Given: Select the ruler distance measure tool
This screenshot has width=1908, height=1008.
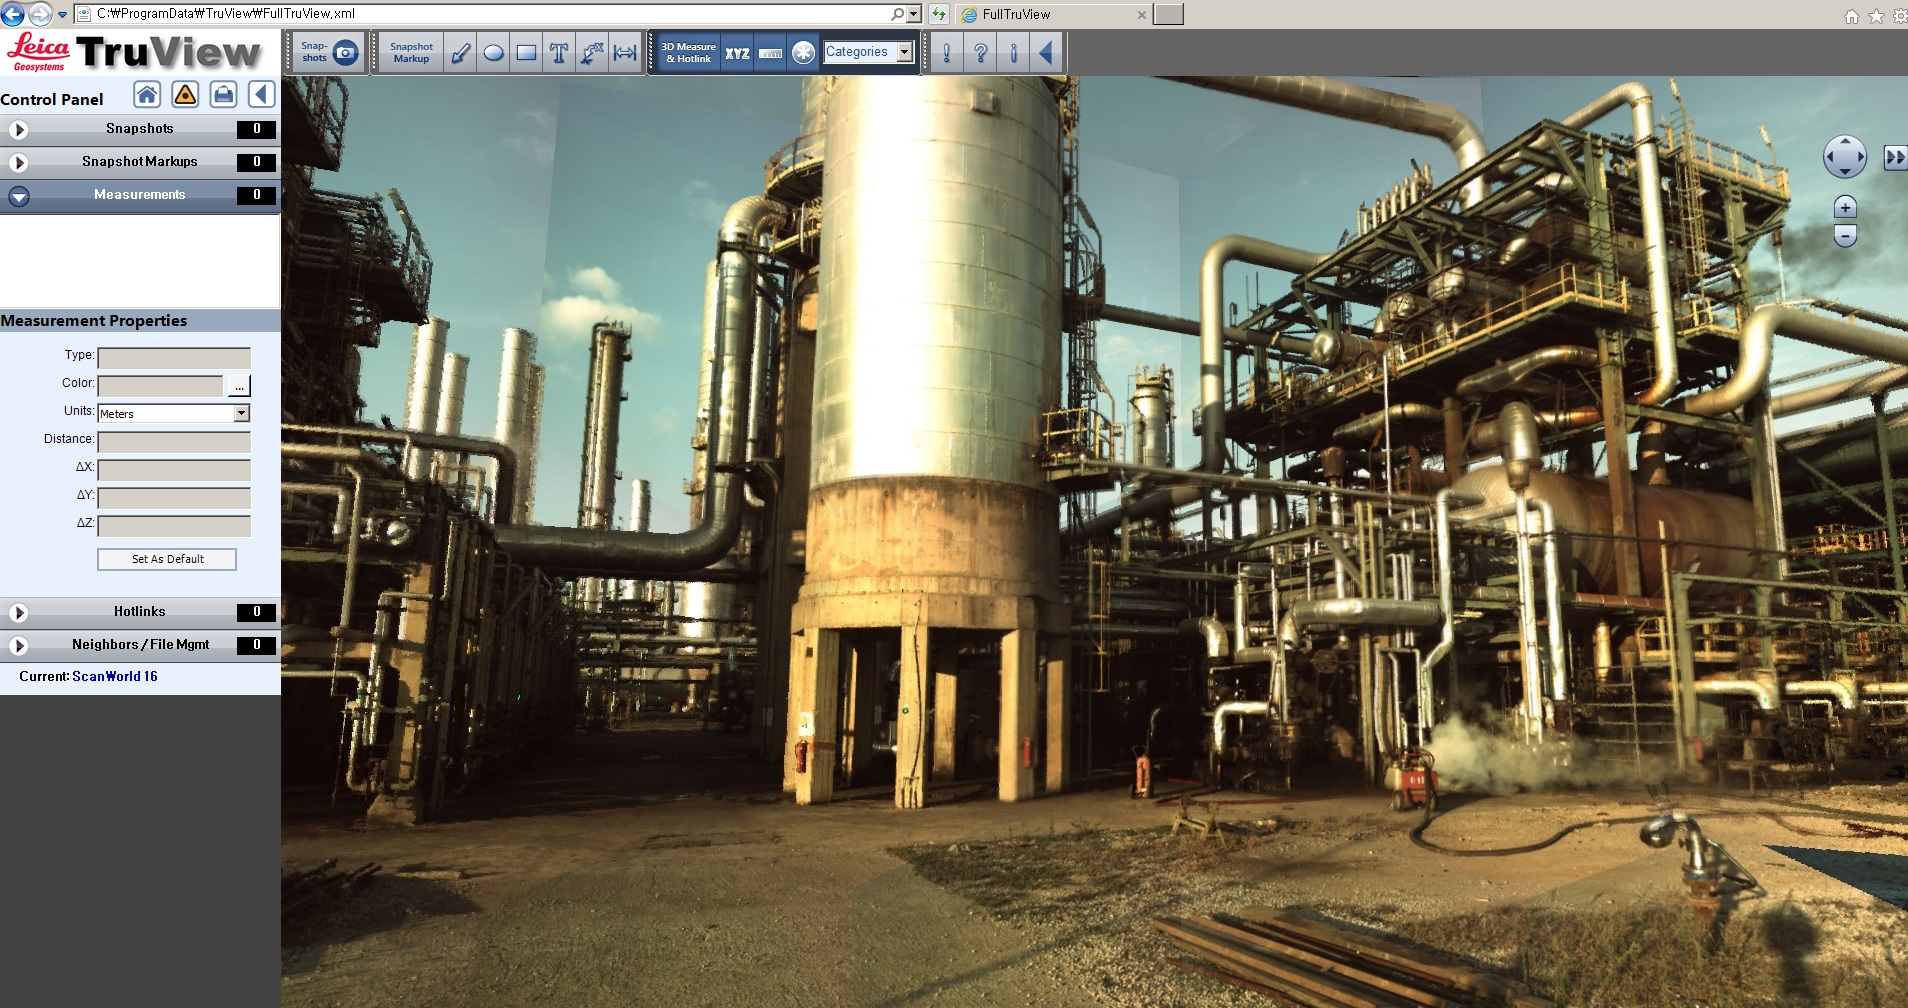Looking at the screenshot, I should click(x=770, y=53).
